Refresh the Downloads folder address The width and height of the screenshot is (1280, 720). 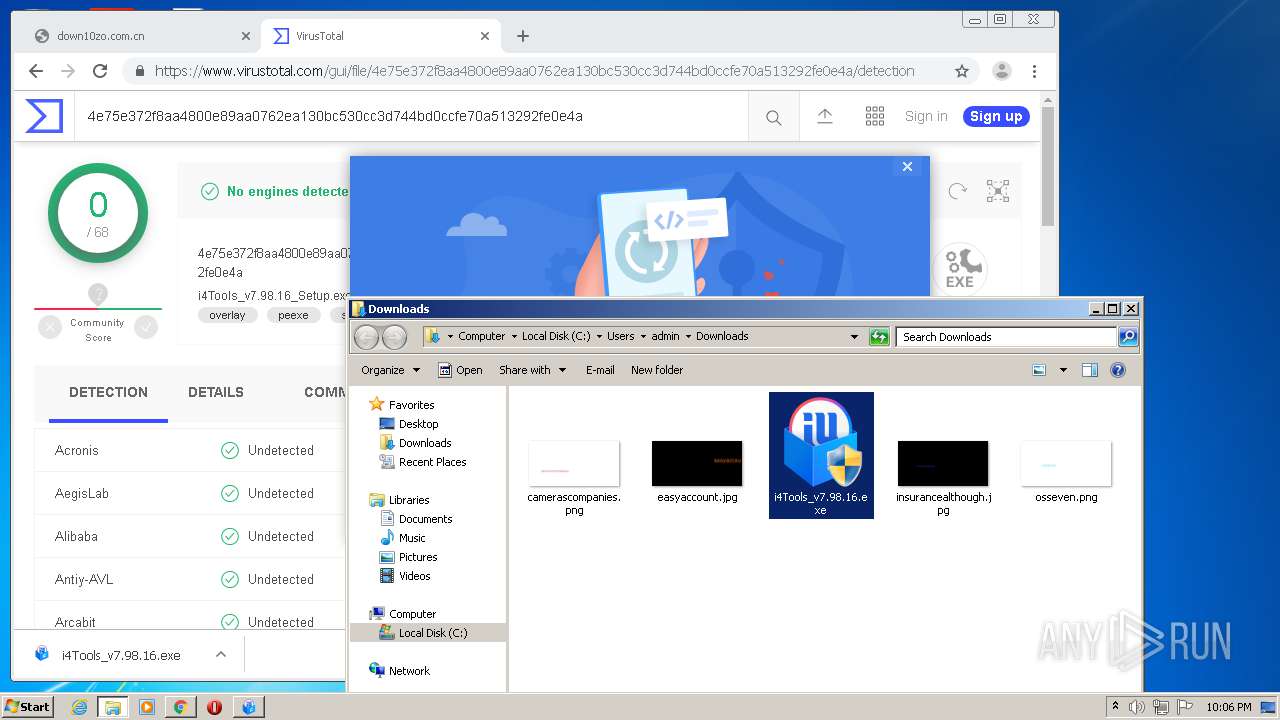[879, 337]
